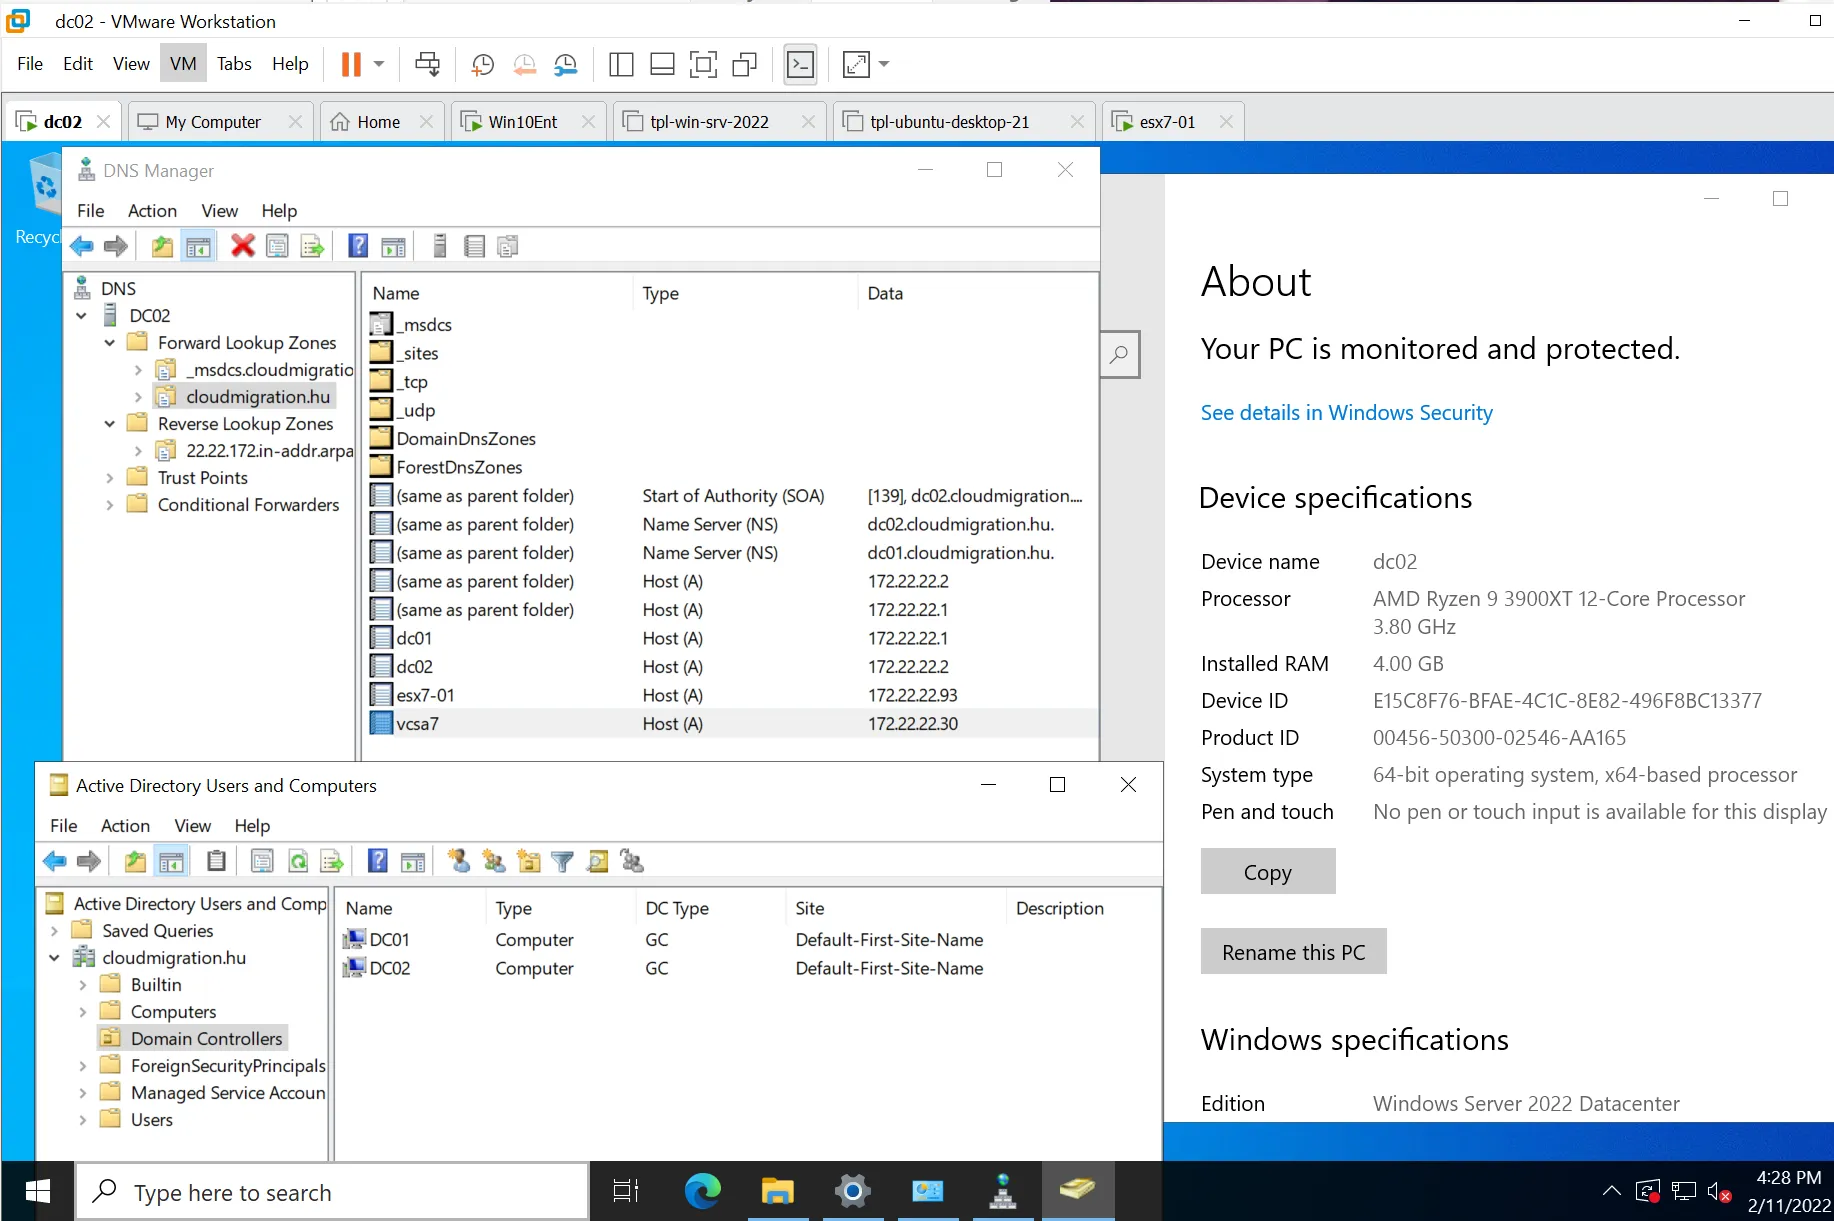
Task: Click the Help icon in Active Directory toolbar
Action: [378, 862]
